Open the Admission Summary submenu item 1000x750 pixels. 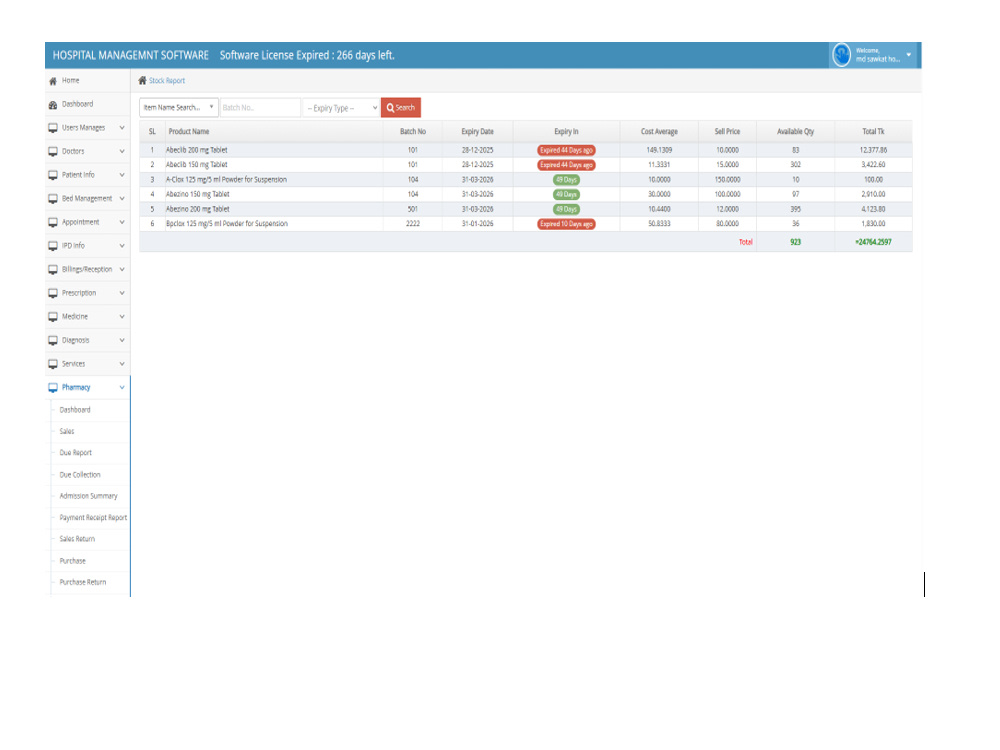click(89, 496)
